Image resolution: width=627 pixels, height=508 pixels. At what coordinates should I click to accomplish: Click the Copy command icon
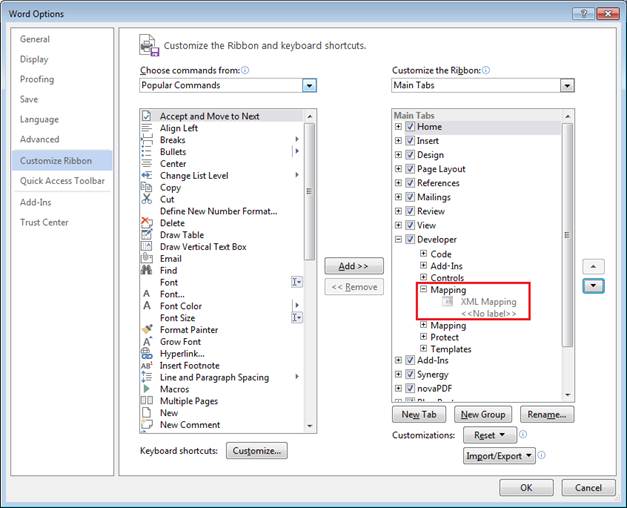(x=147, y=187)
